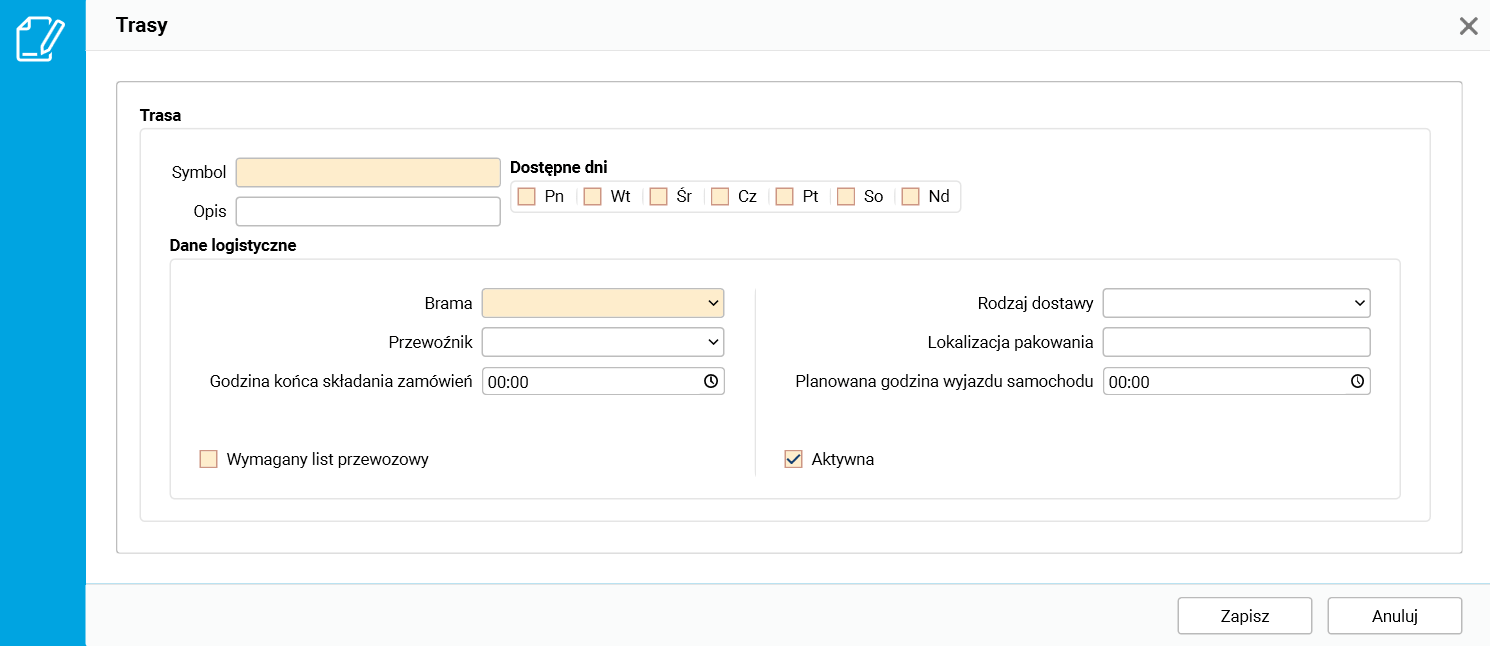Expand the Przewoźnik dropdown

tap(603, 342)
